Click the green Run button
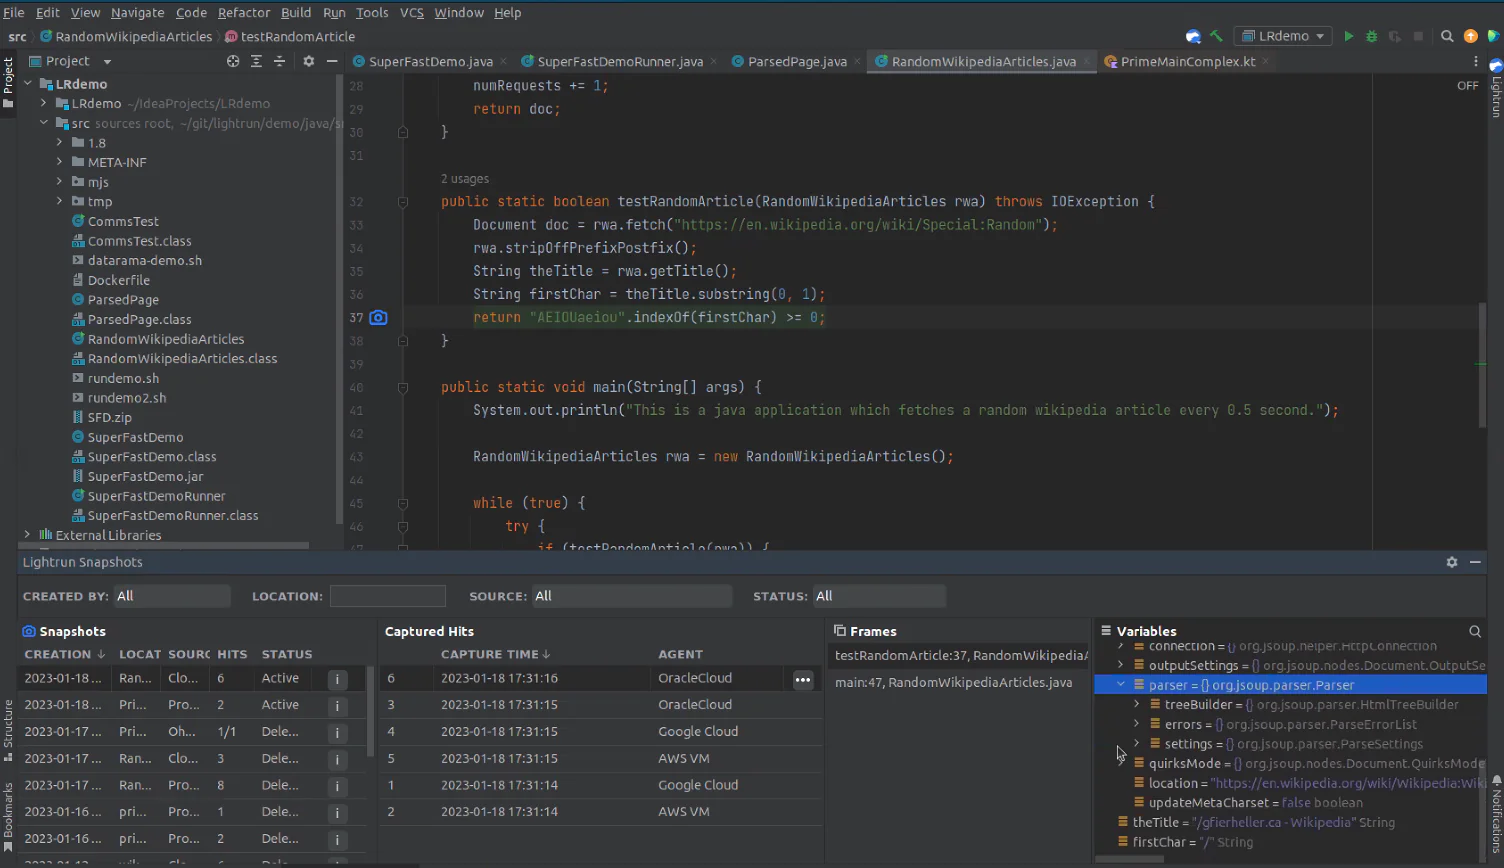The width and height of the screenshot is (1504, 868). pos(1348,36)
